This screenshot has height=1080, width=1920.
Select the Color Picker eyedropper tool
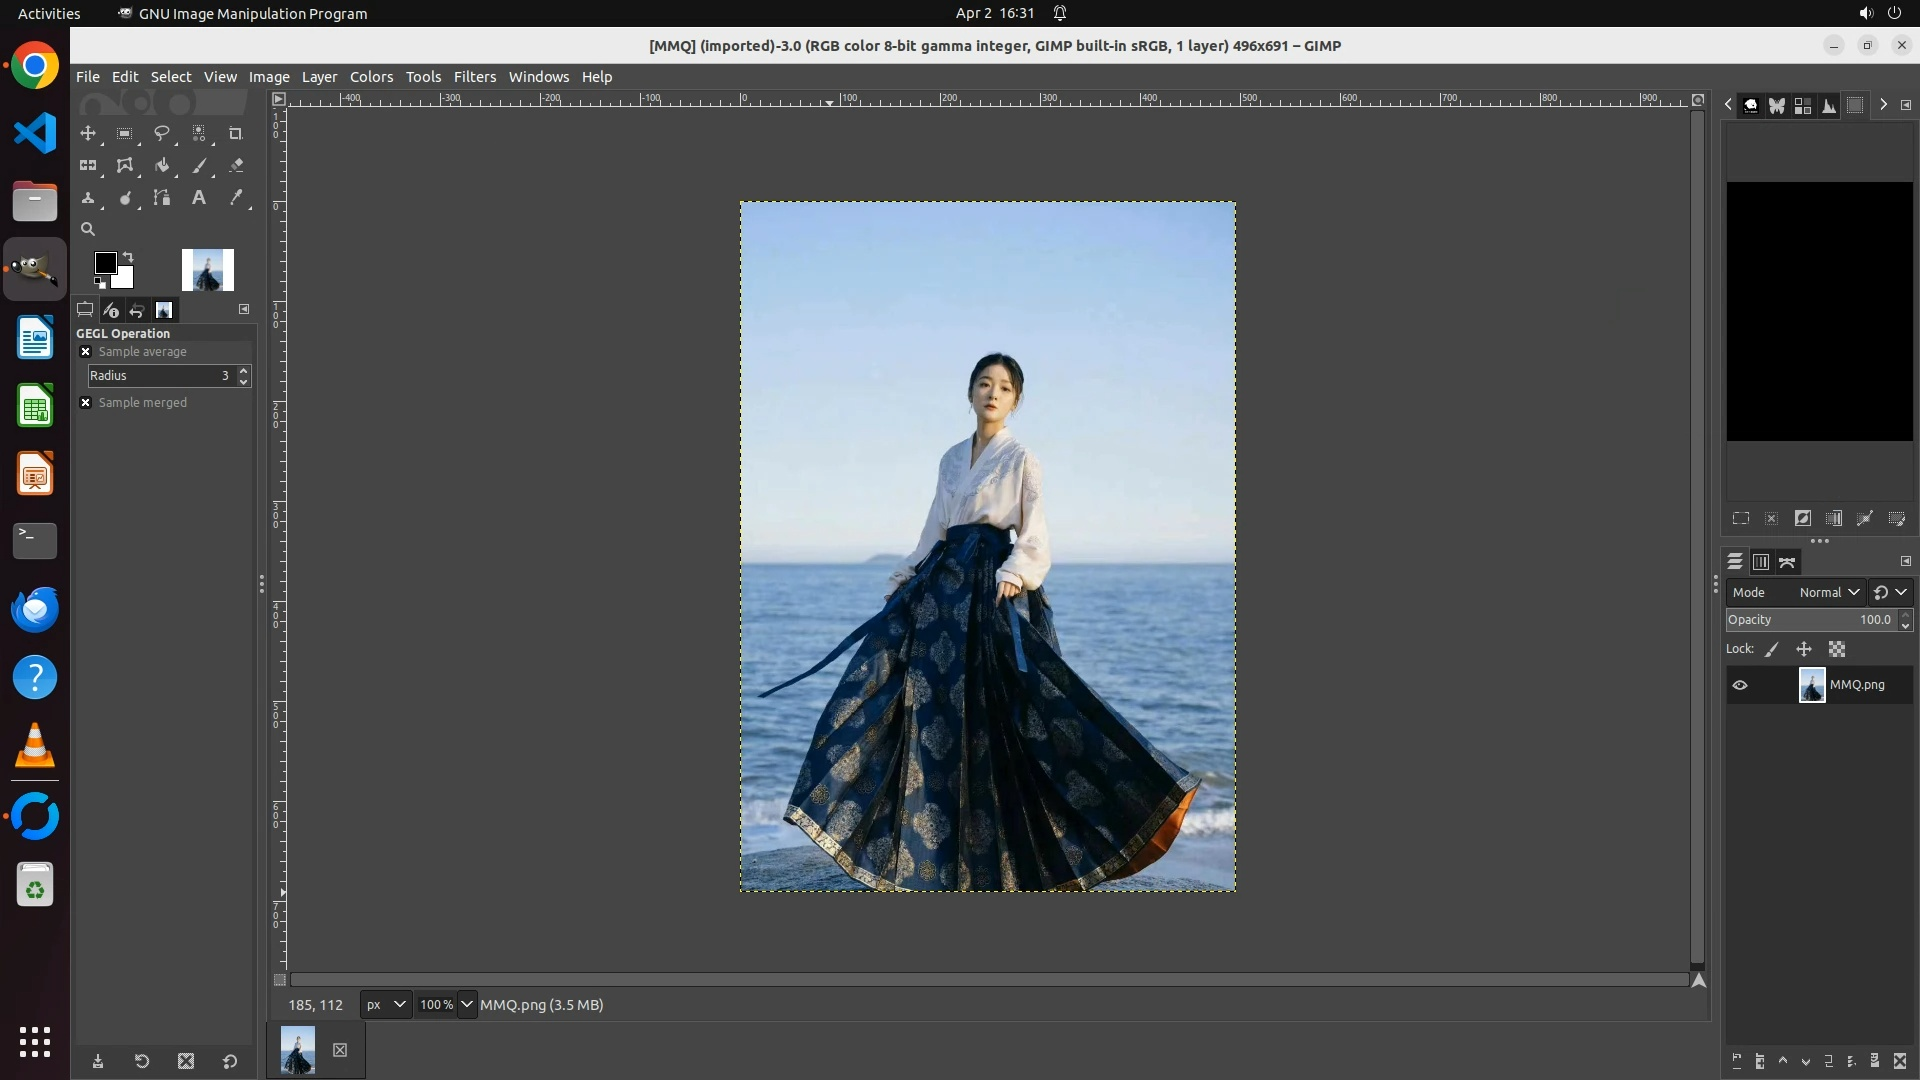(x=236, y=198)
